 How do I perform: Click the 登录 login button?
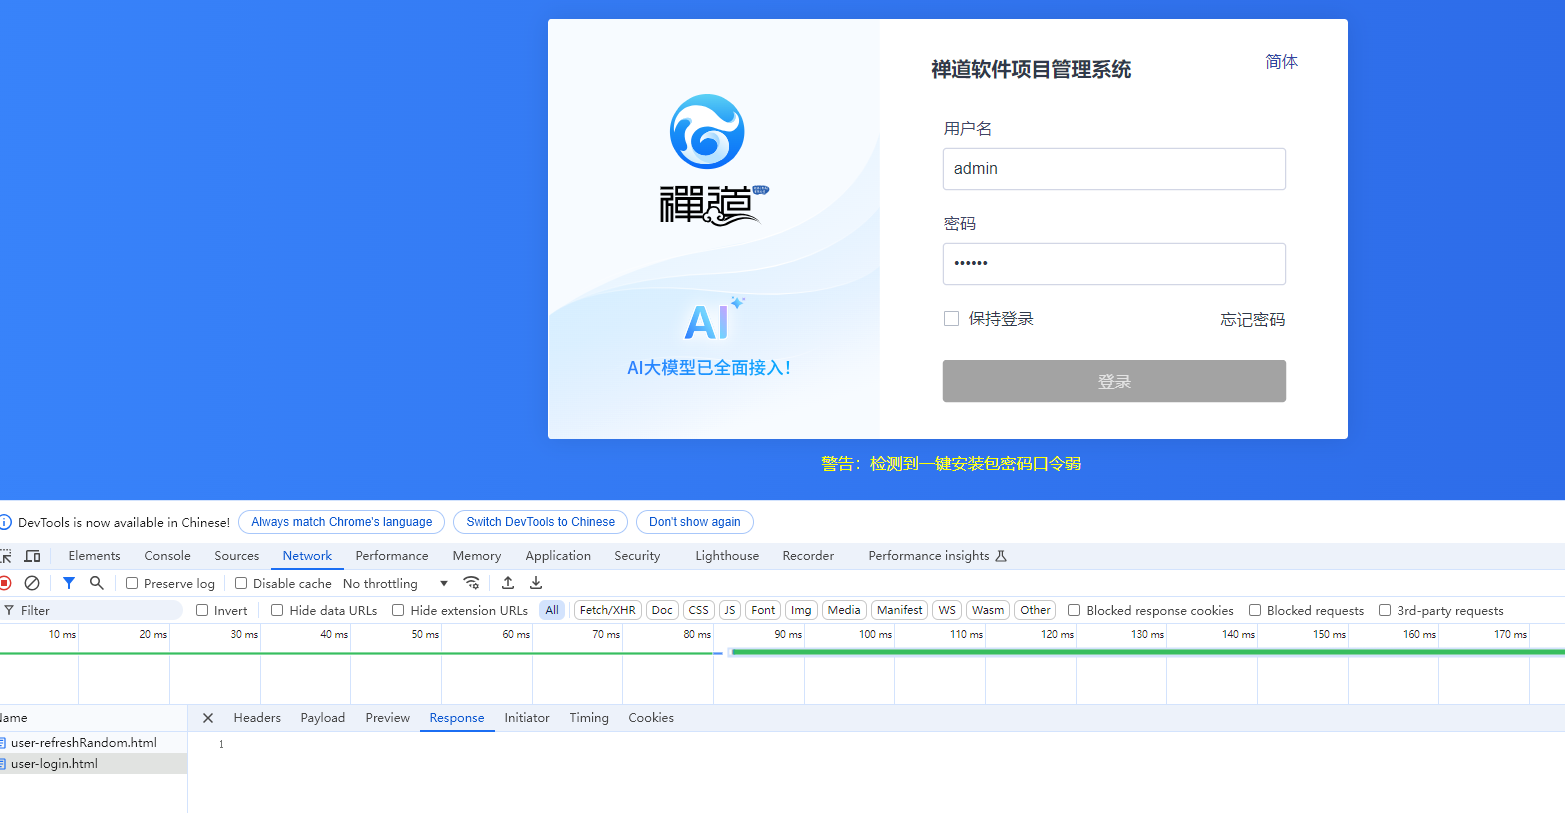(1114, 381)
